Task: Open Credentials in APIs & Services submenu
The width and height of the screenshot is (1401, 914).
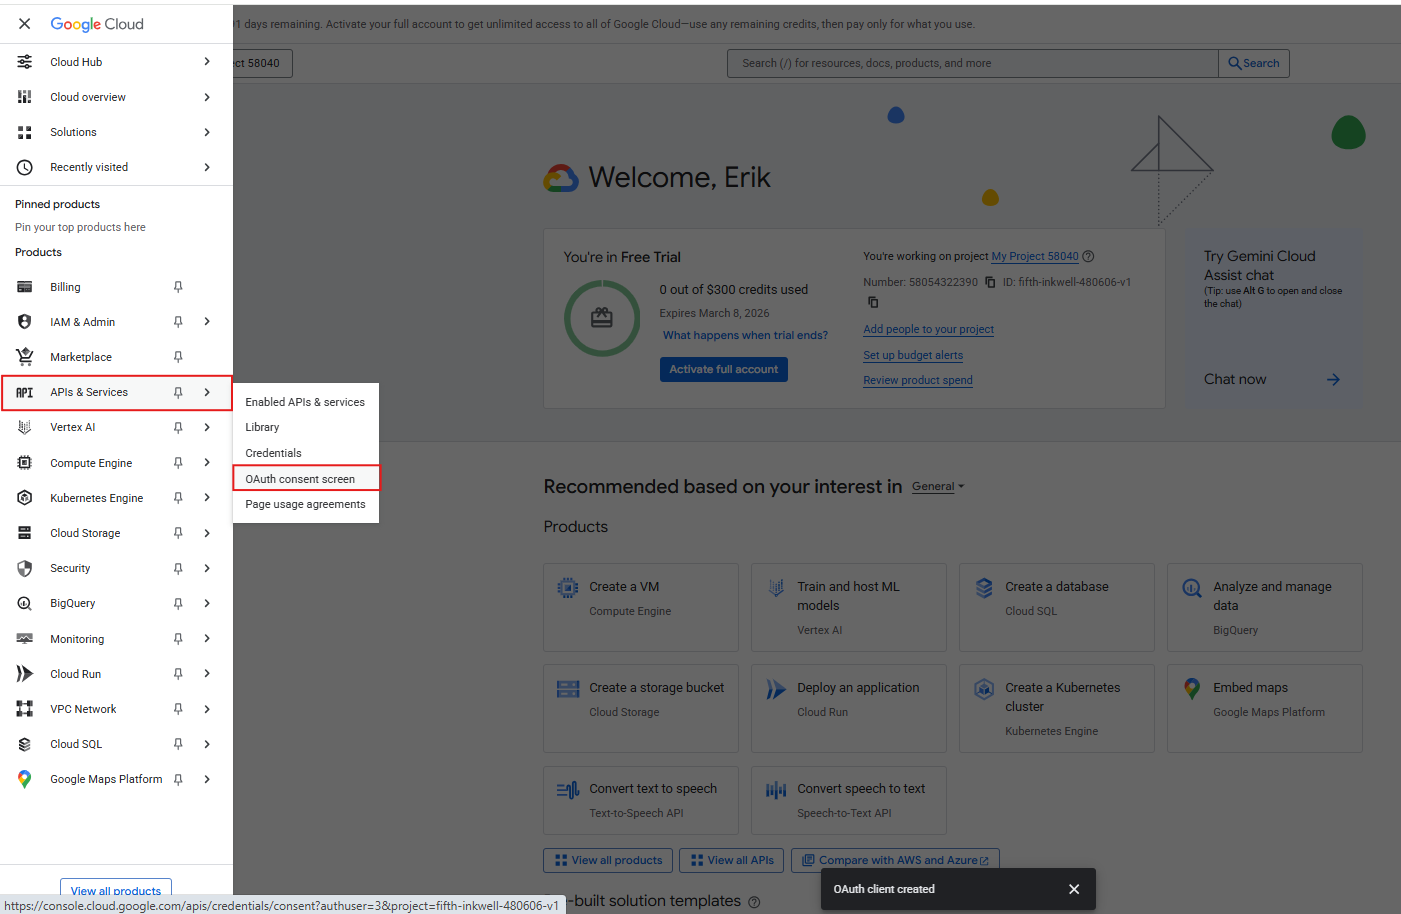Action: point(273,453)
